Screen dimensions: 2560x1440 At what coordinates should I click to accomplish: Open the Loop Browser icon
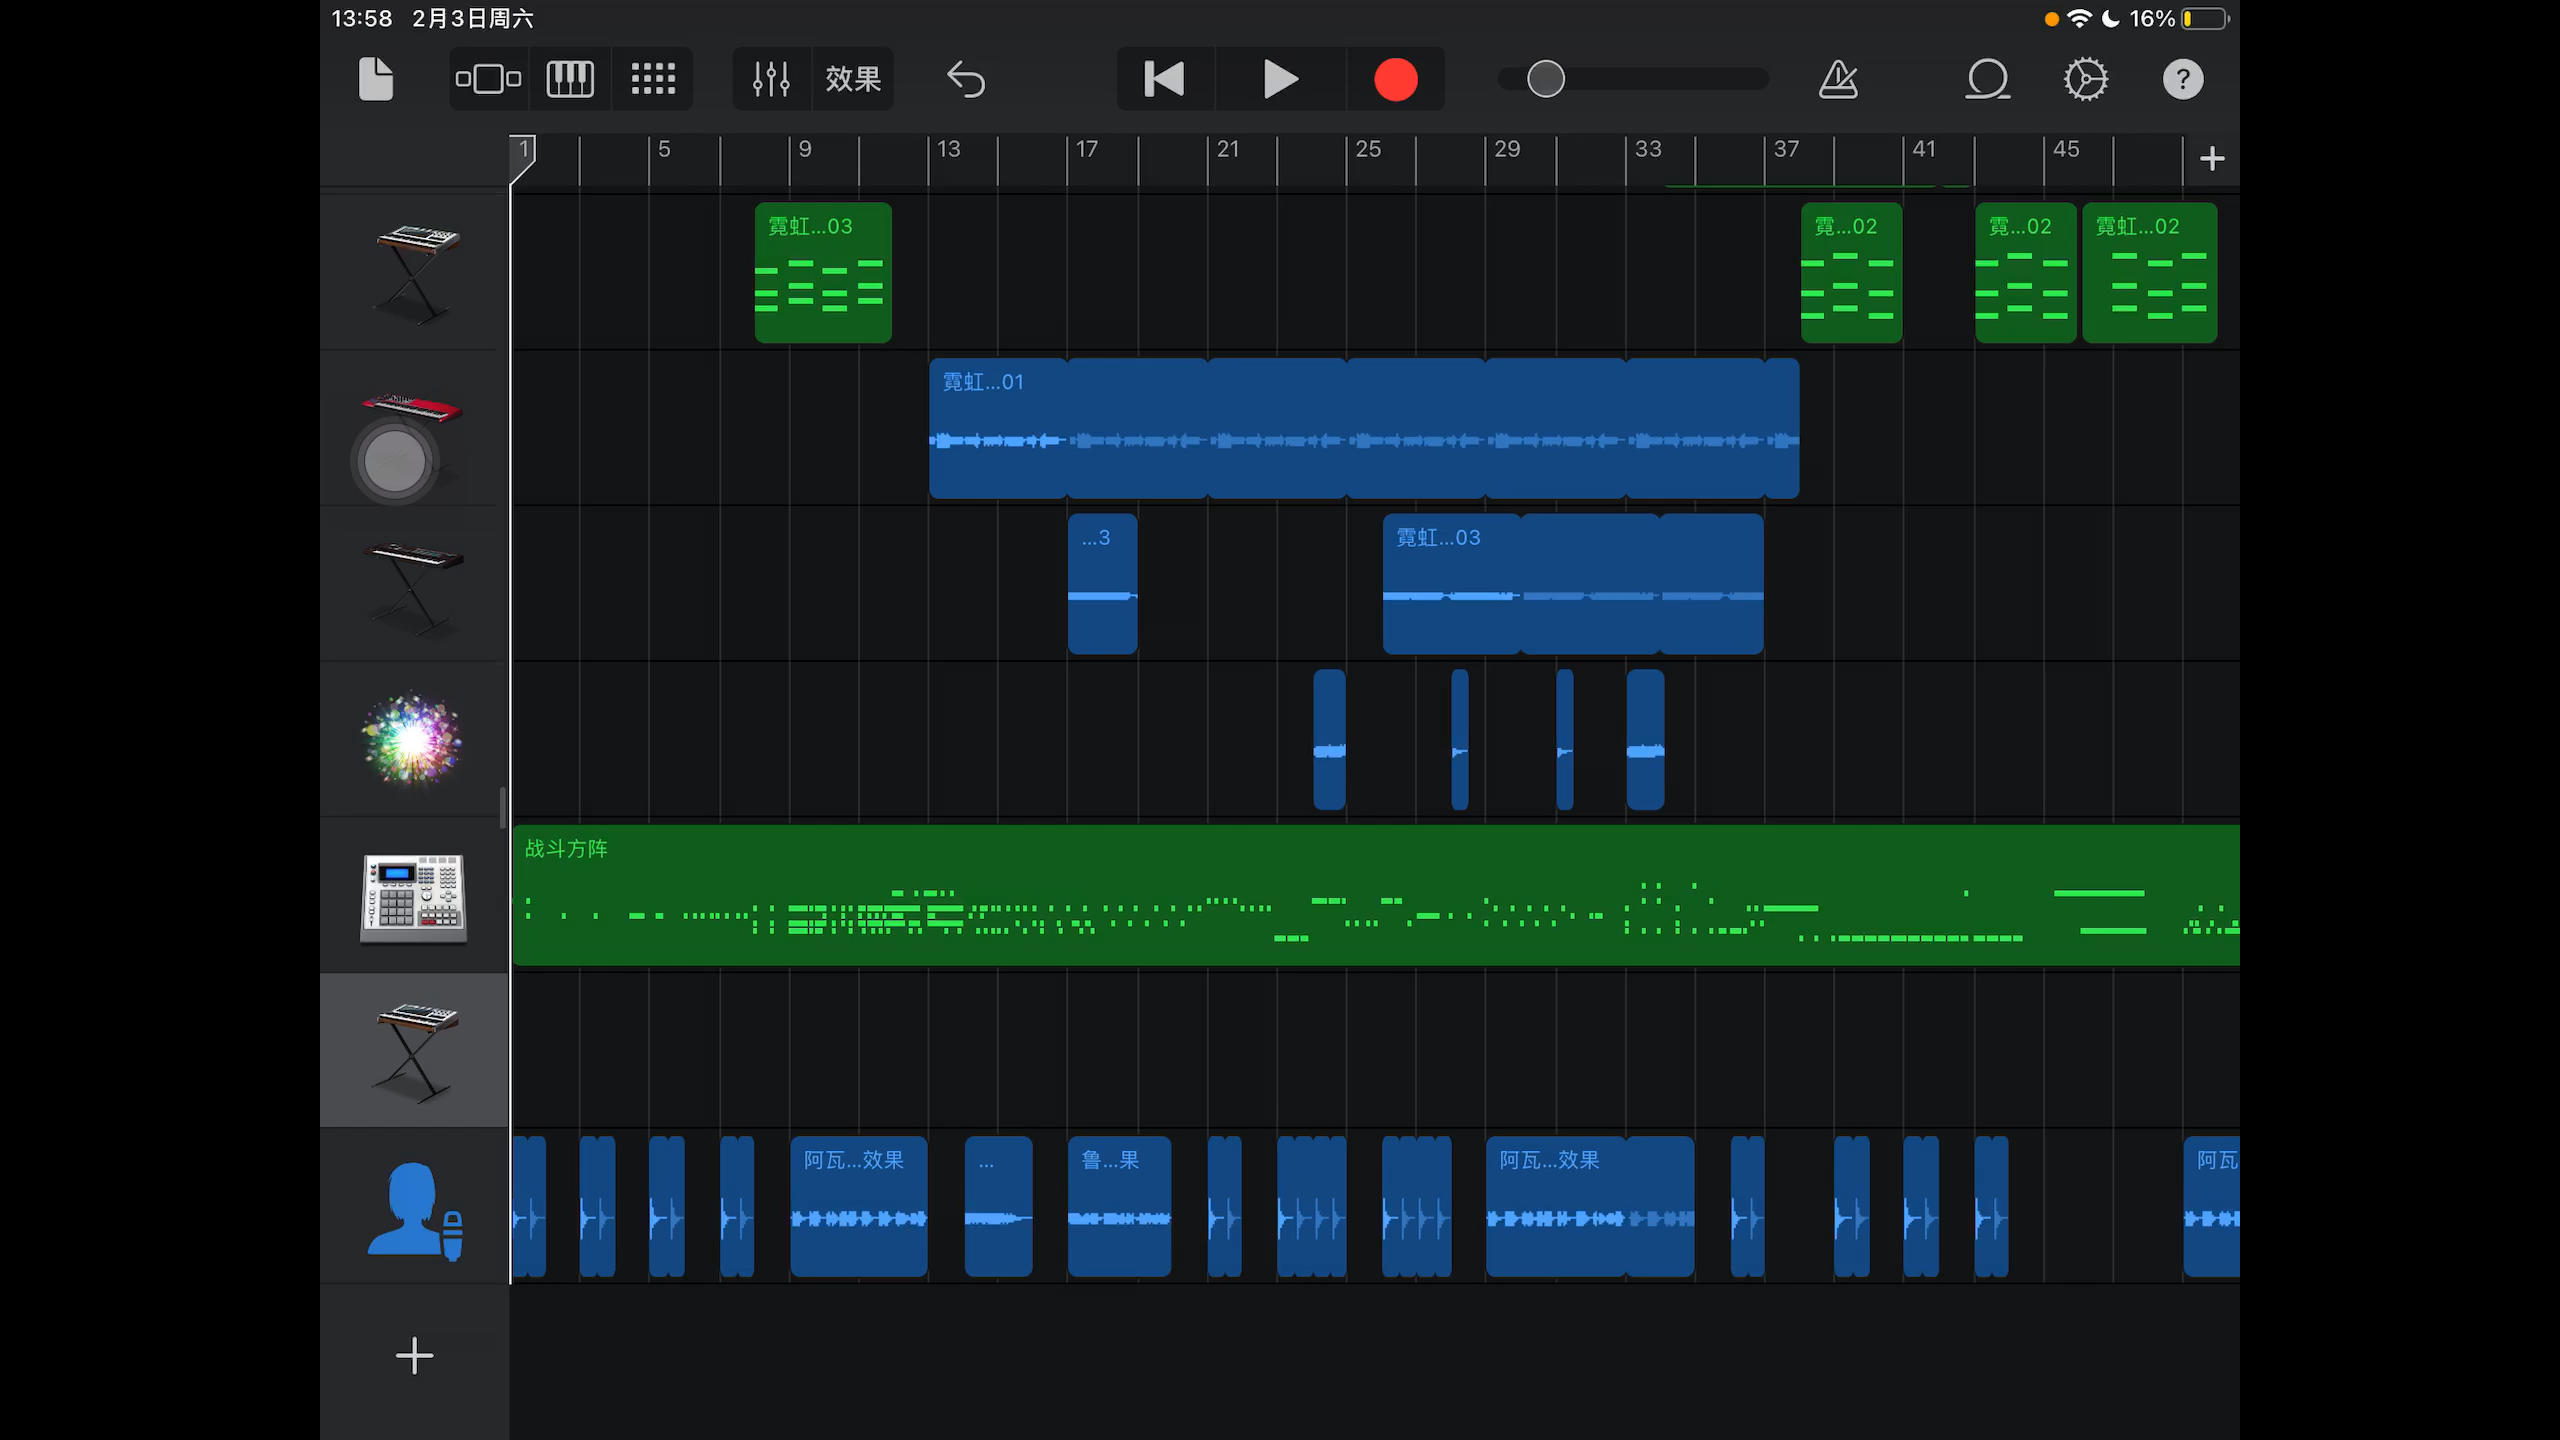(1987, 79)
